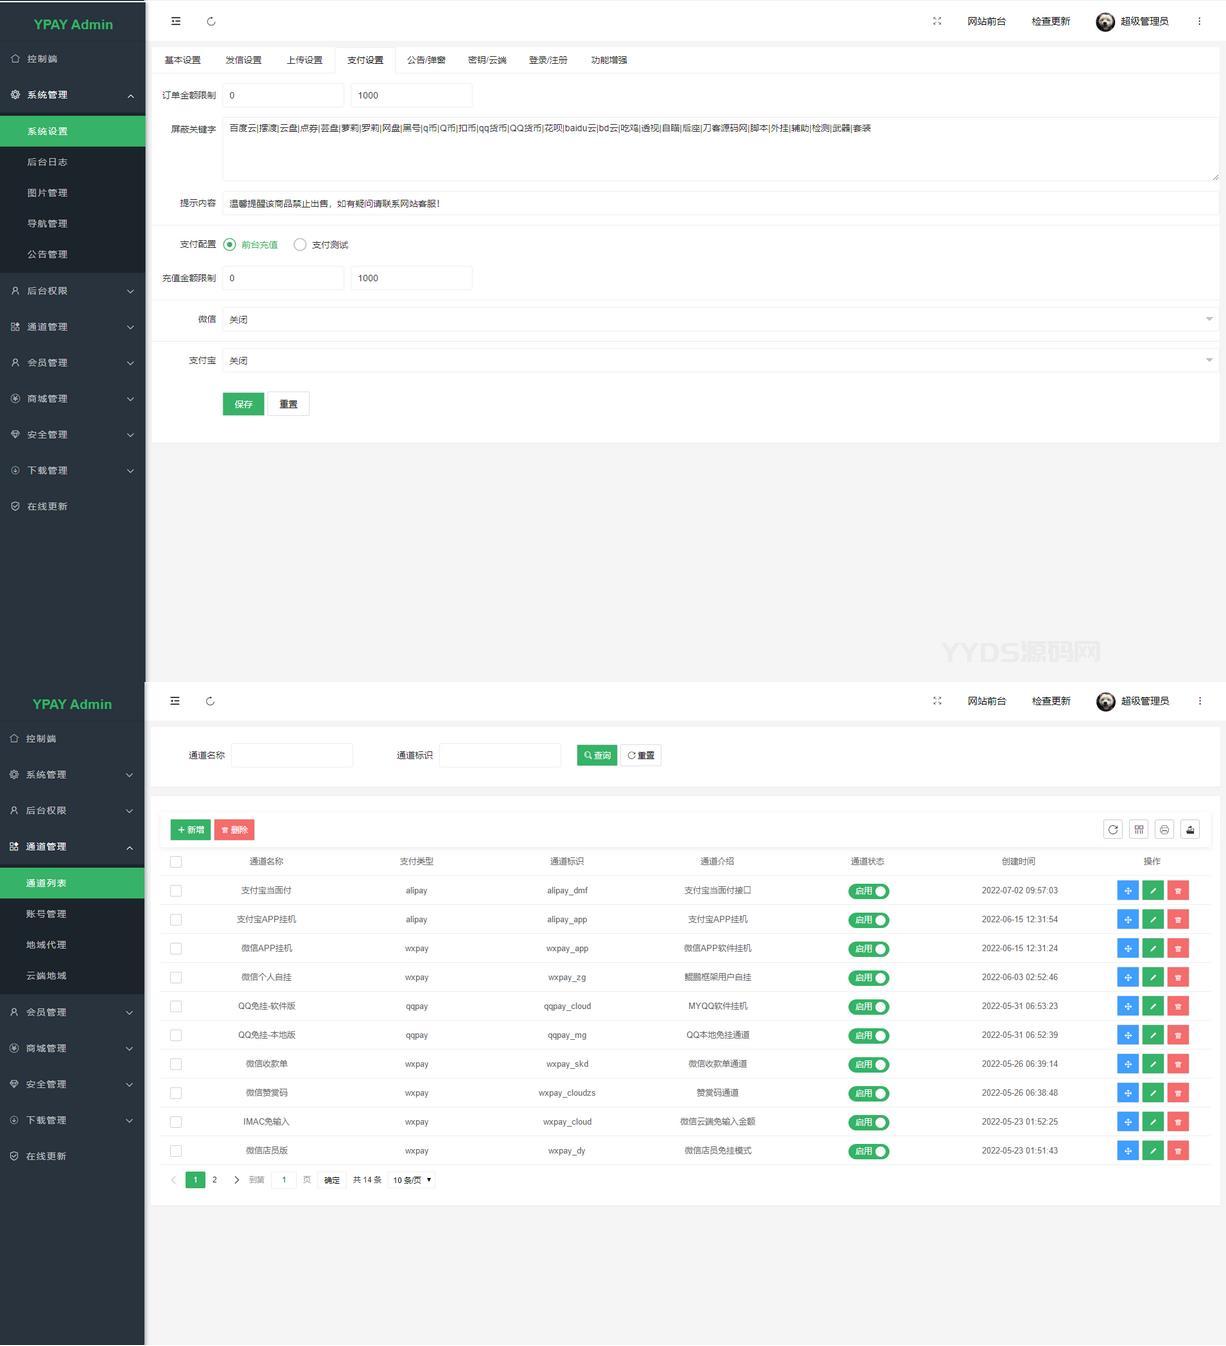Viewport: 1226px width, 1346px height.
Task: Open the 10 条/页 page size dropdown
Action: click(412, 1180)
